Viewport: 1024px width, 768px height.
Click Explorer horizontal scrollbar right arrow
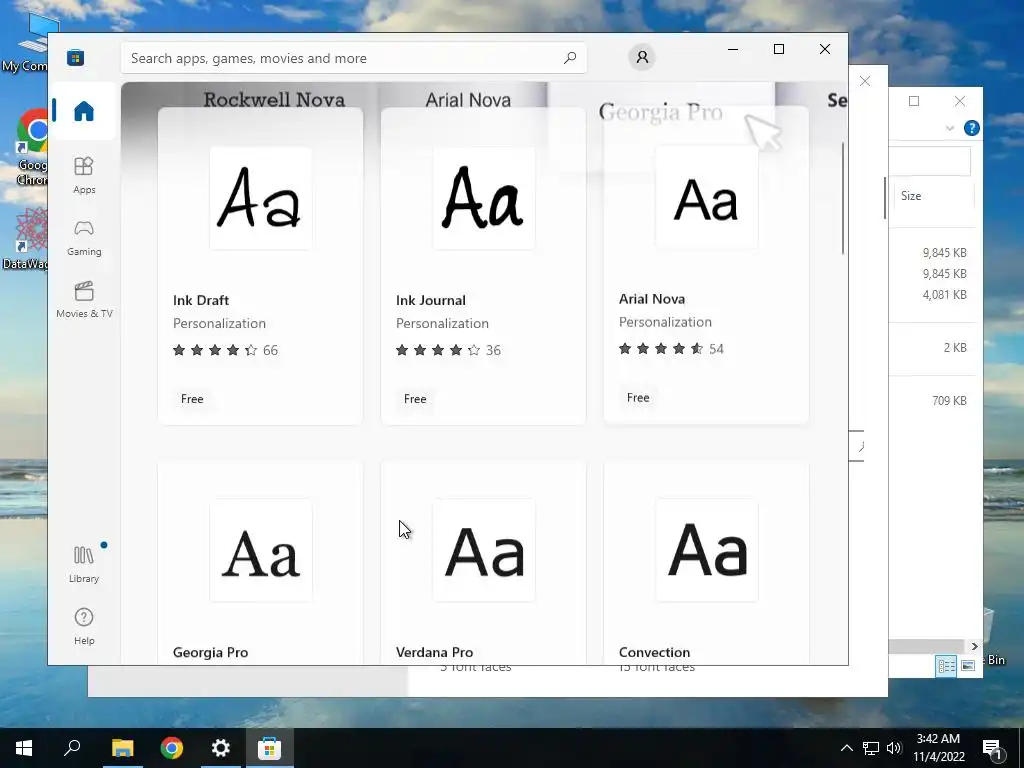pos(974,646)
